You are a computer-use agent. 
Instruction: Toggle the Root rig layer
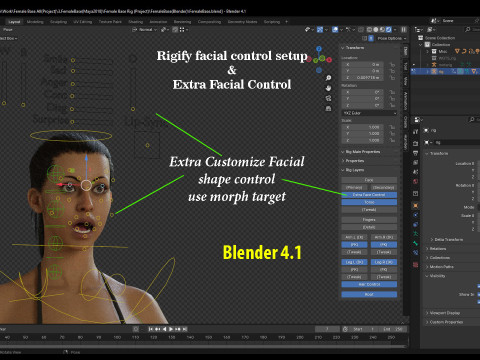369,294
